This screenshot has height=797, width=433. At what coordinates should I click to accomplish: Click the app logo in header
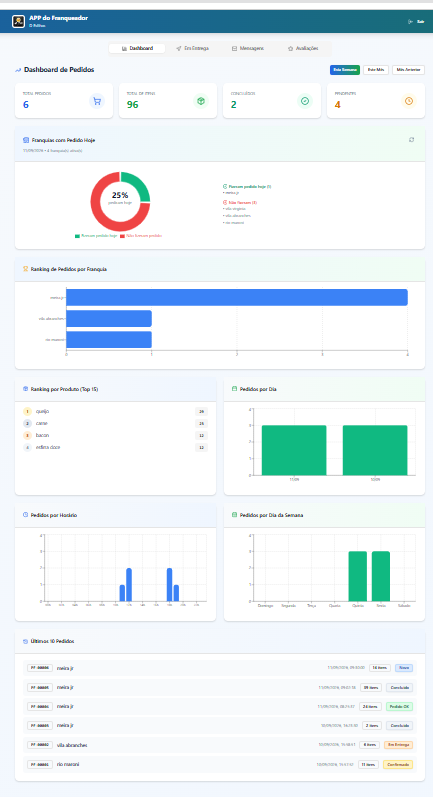point(18,21)
